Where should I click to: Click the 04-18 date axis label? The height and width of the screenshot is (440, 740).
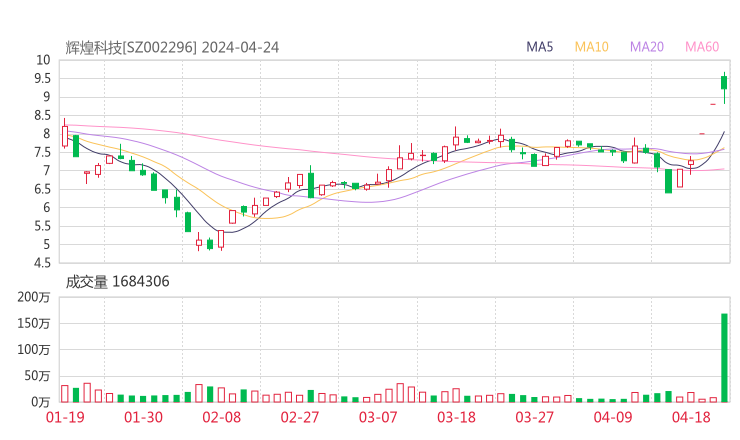point(691,417)
